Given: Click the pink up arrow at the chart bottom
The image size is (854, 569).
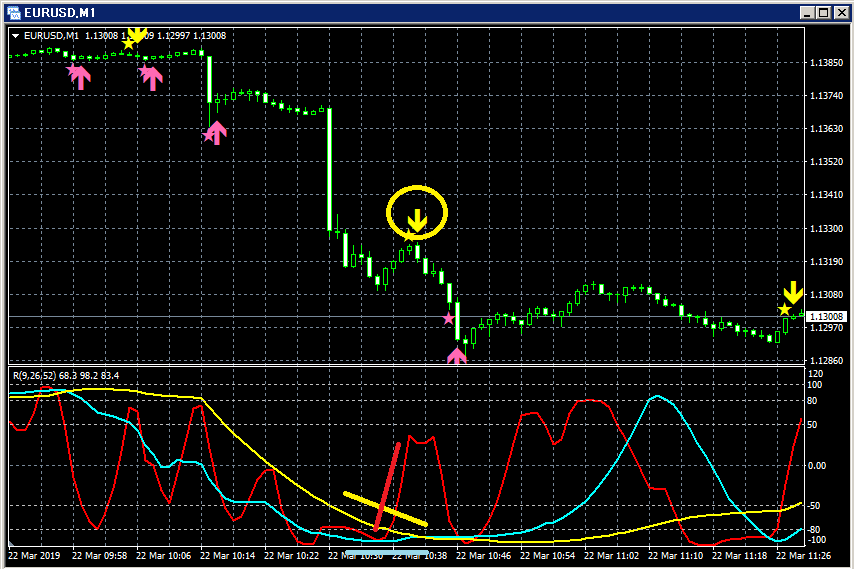Looking at the screenshot, I should (x=456, y=356).
